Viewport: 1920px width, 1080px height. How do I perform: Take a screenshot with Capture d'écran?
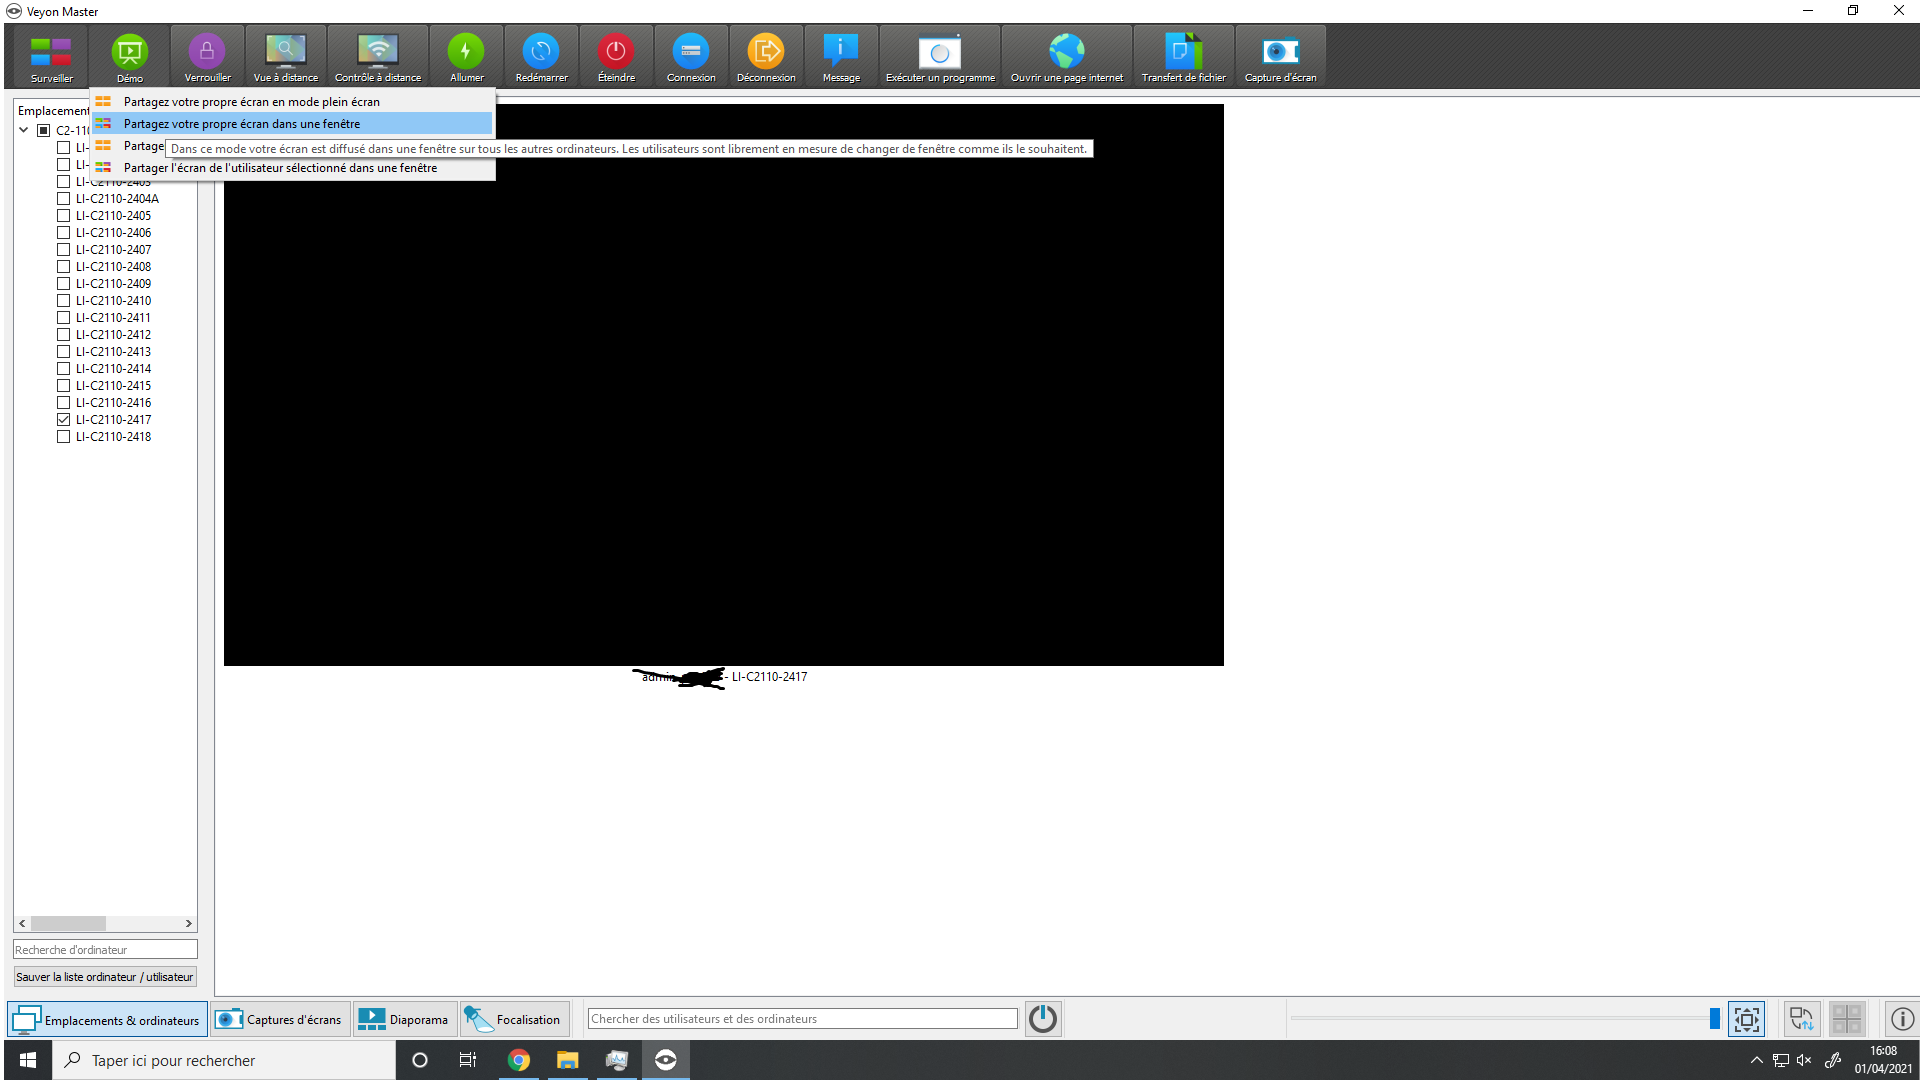[1280, 57]
